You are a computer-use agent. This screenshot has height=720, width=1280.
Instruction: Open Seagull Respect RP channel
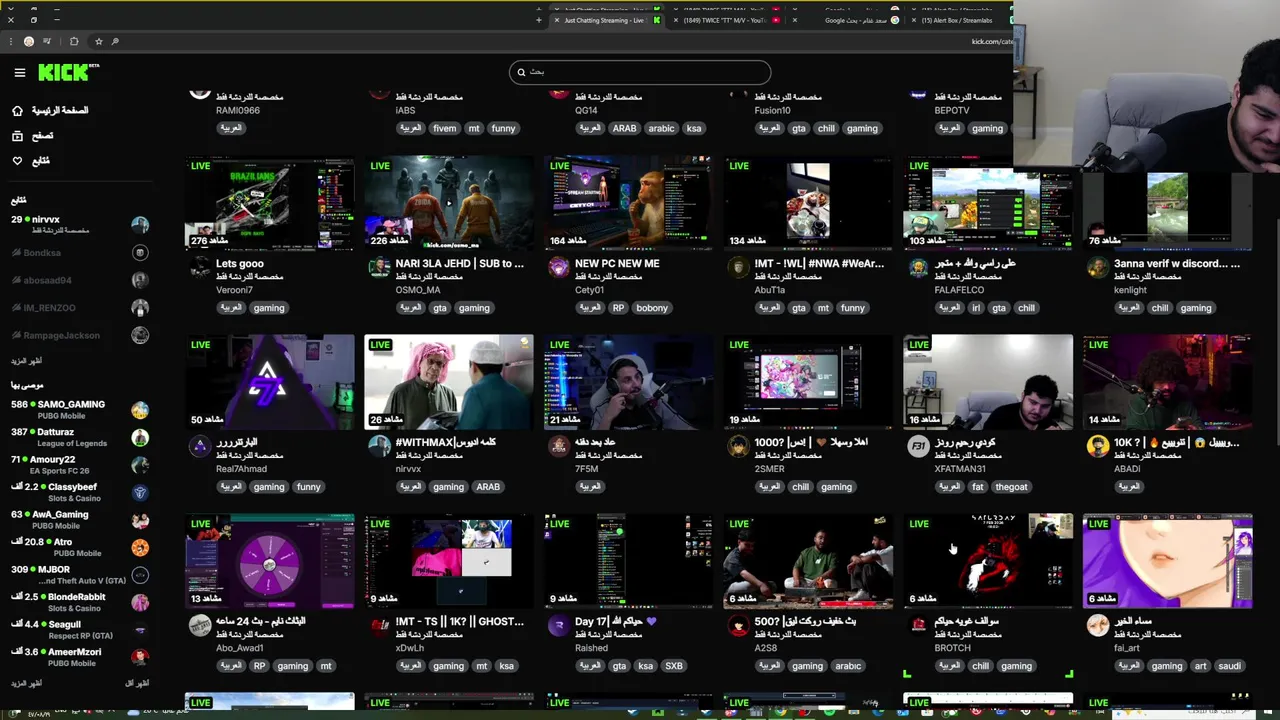[x=78, y=629]
